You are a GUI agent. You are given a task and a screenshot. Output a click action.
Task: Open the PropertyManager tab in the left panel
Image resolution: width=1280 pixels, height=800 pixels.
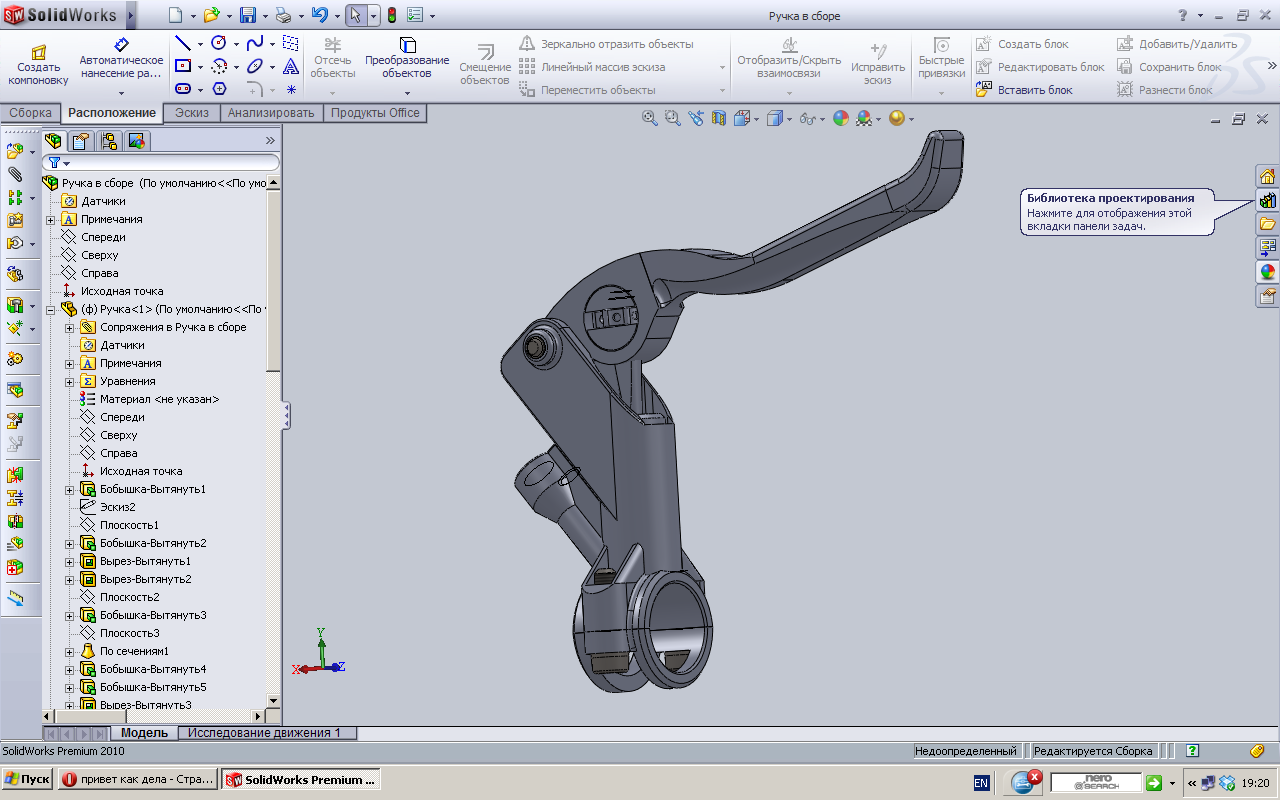[x=81, y=141]
